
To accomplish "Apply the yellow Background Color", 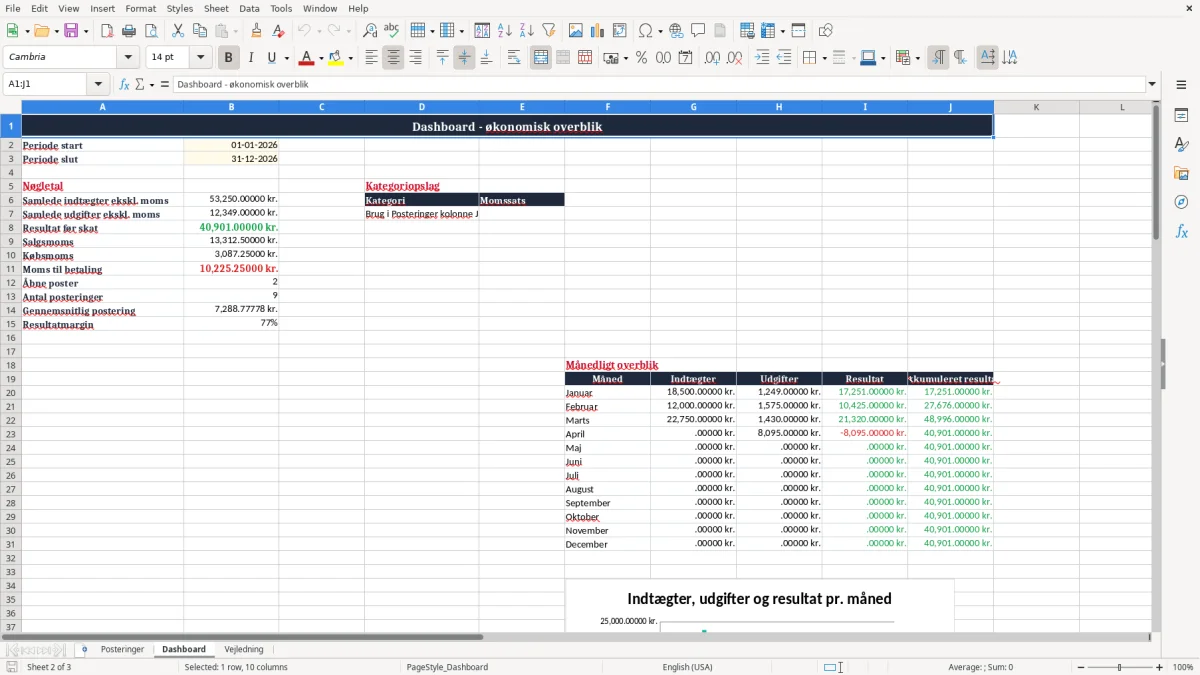I will point(336,58).
